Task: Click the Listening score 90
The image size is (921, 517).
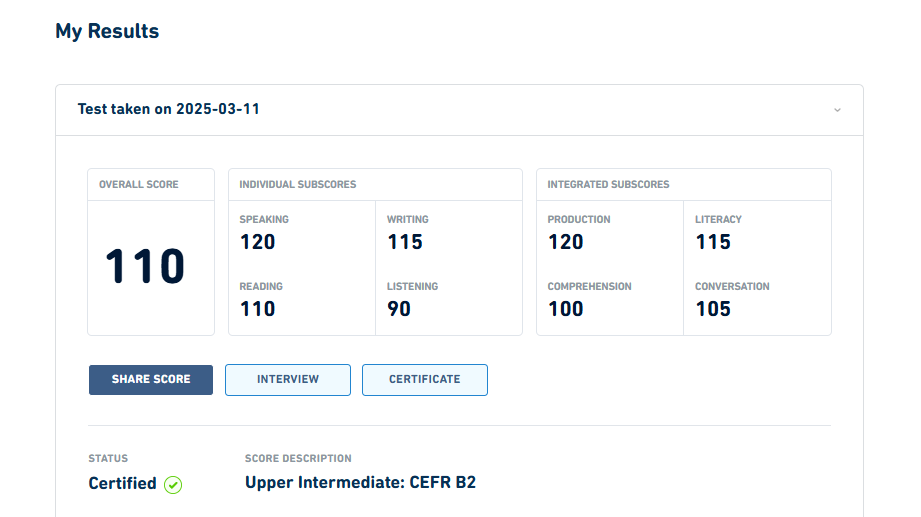Action: coord(399,309)
